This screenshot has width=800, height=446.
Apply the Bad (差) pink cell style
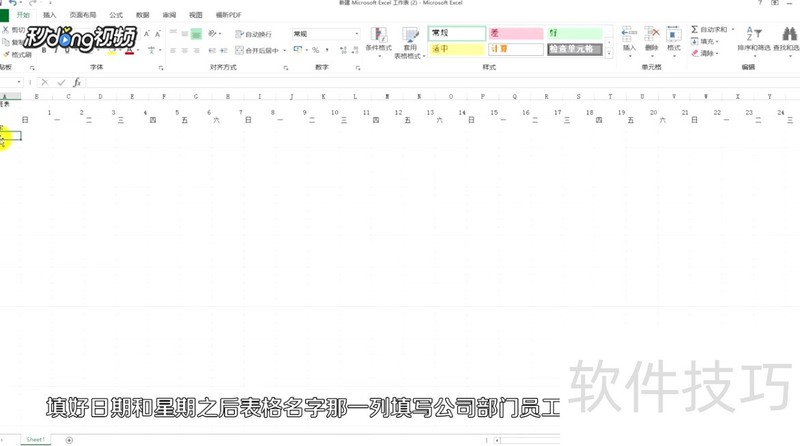pyautogui.click(x=516, y=33)
